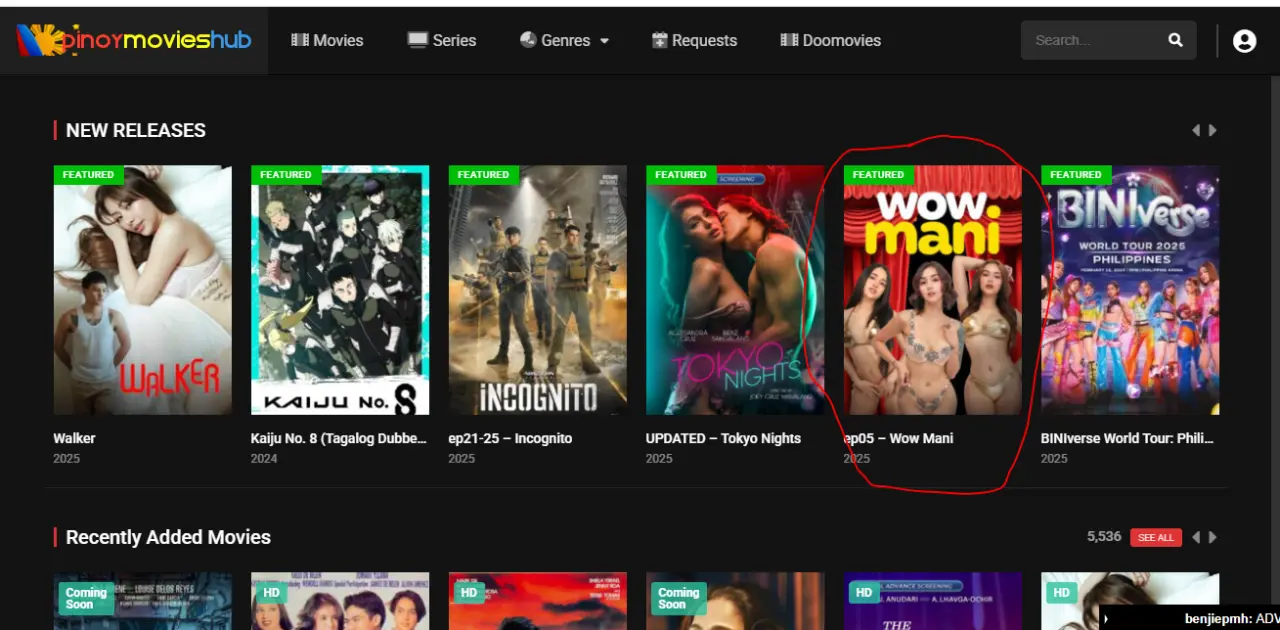Click 'Kaiju No. 8 (Tagalog Dubbe...' title
The image size is (1280, 630).
[339, 438]
